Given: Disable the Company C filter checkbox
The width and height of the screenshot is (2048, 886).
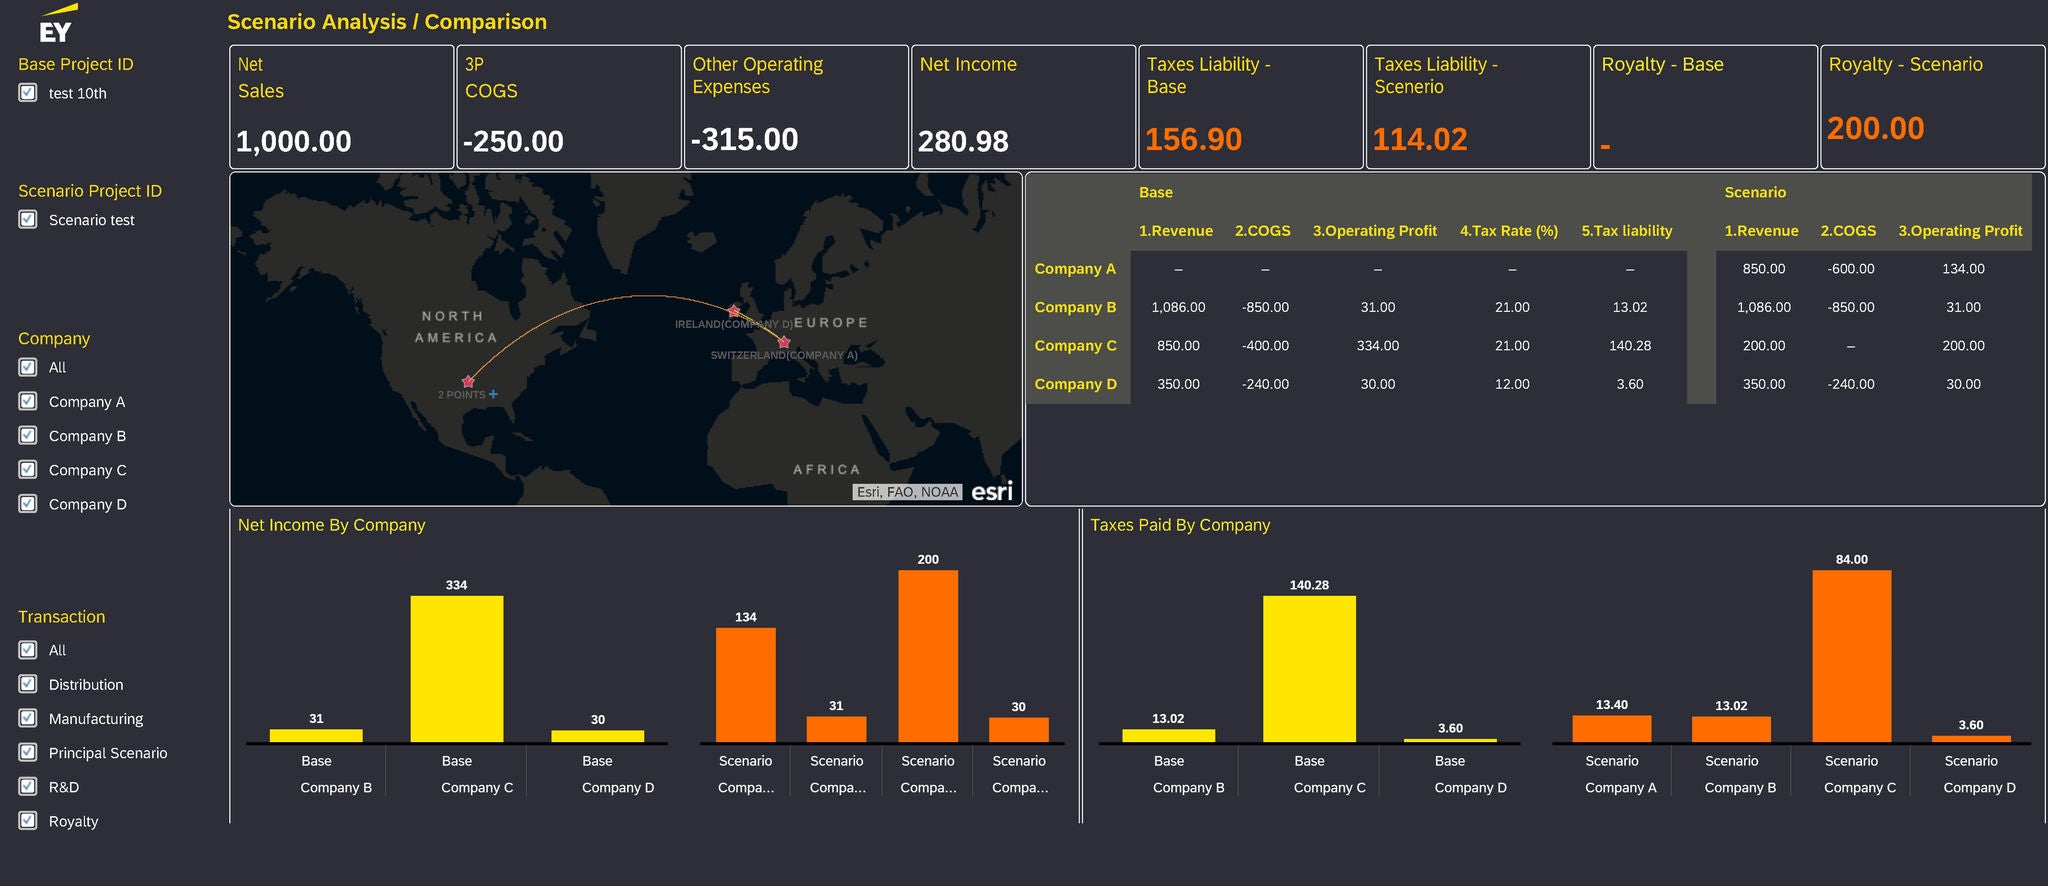Looking at the screenshot, I should point(28,470).
